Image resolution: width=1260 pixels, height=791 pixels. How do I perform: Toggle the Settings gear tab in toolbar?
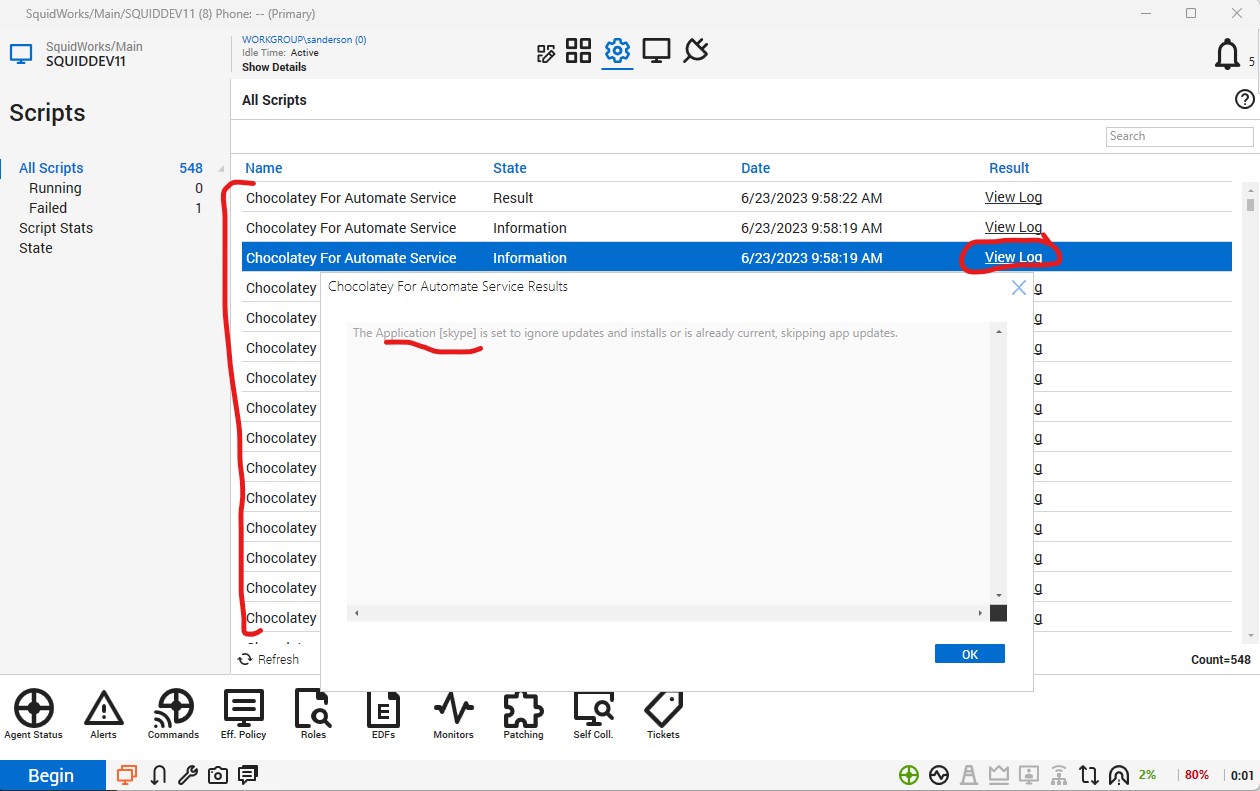617,50
